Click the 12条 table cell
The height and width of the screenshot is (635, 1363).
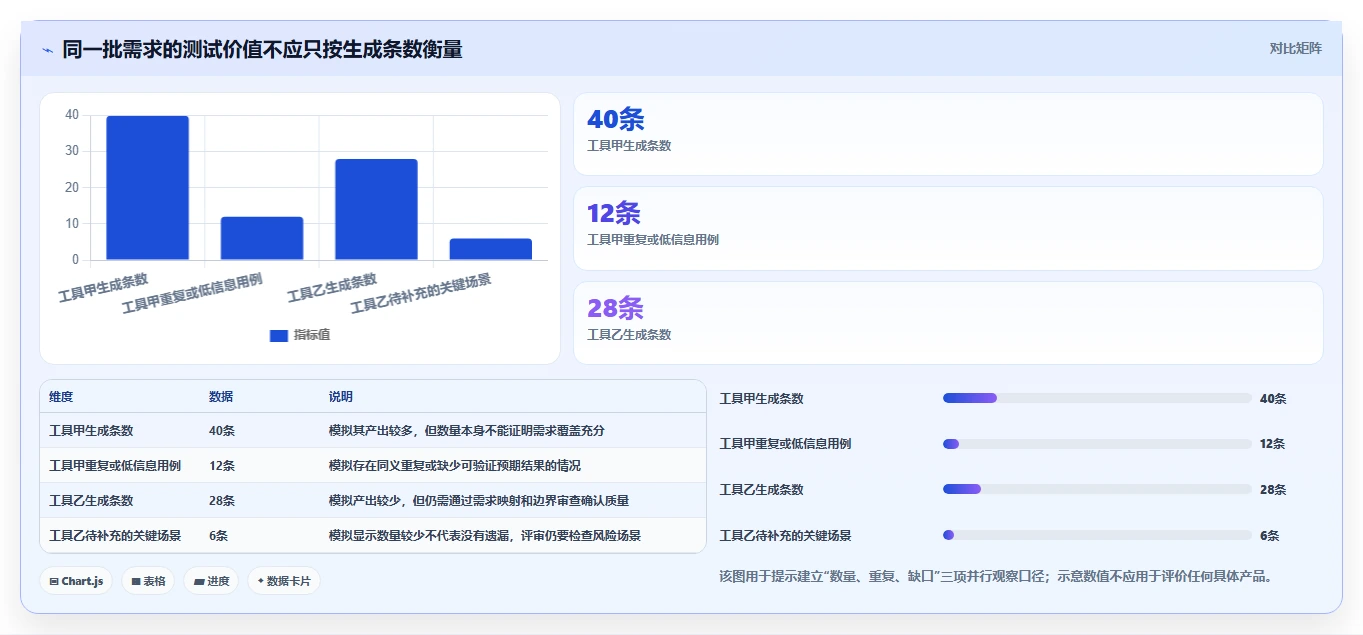coord(222,466)
